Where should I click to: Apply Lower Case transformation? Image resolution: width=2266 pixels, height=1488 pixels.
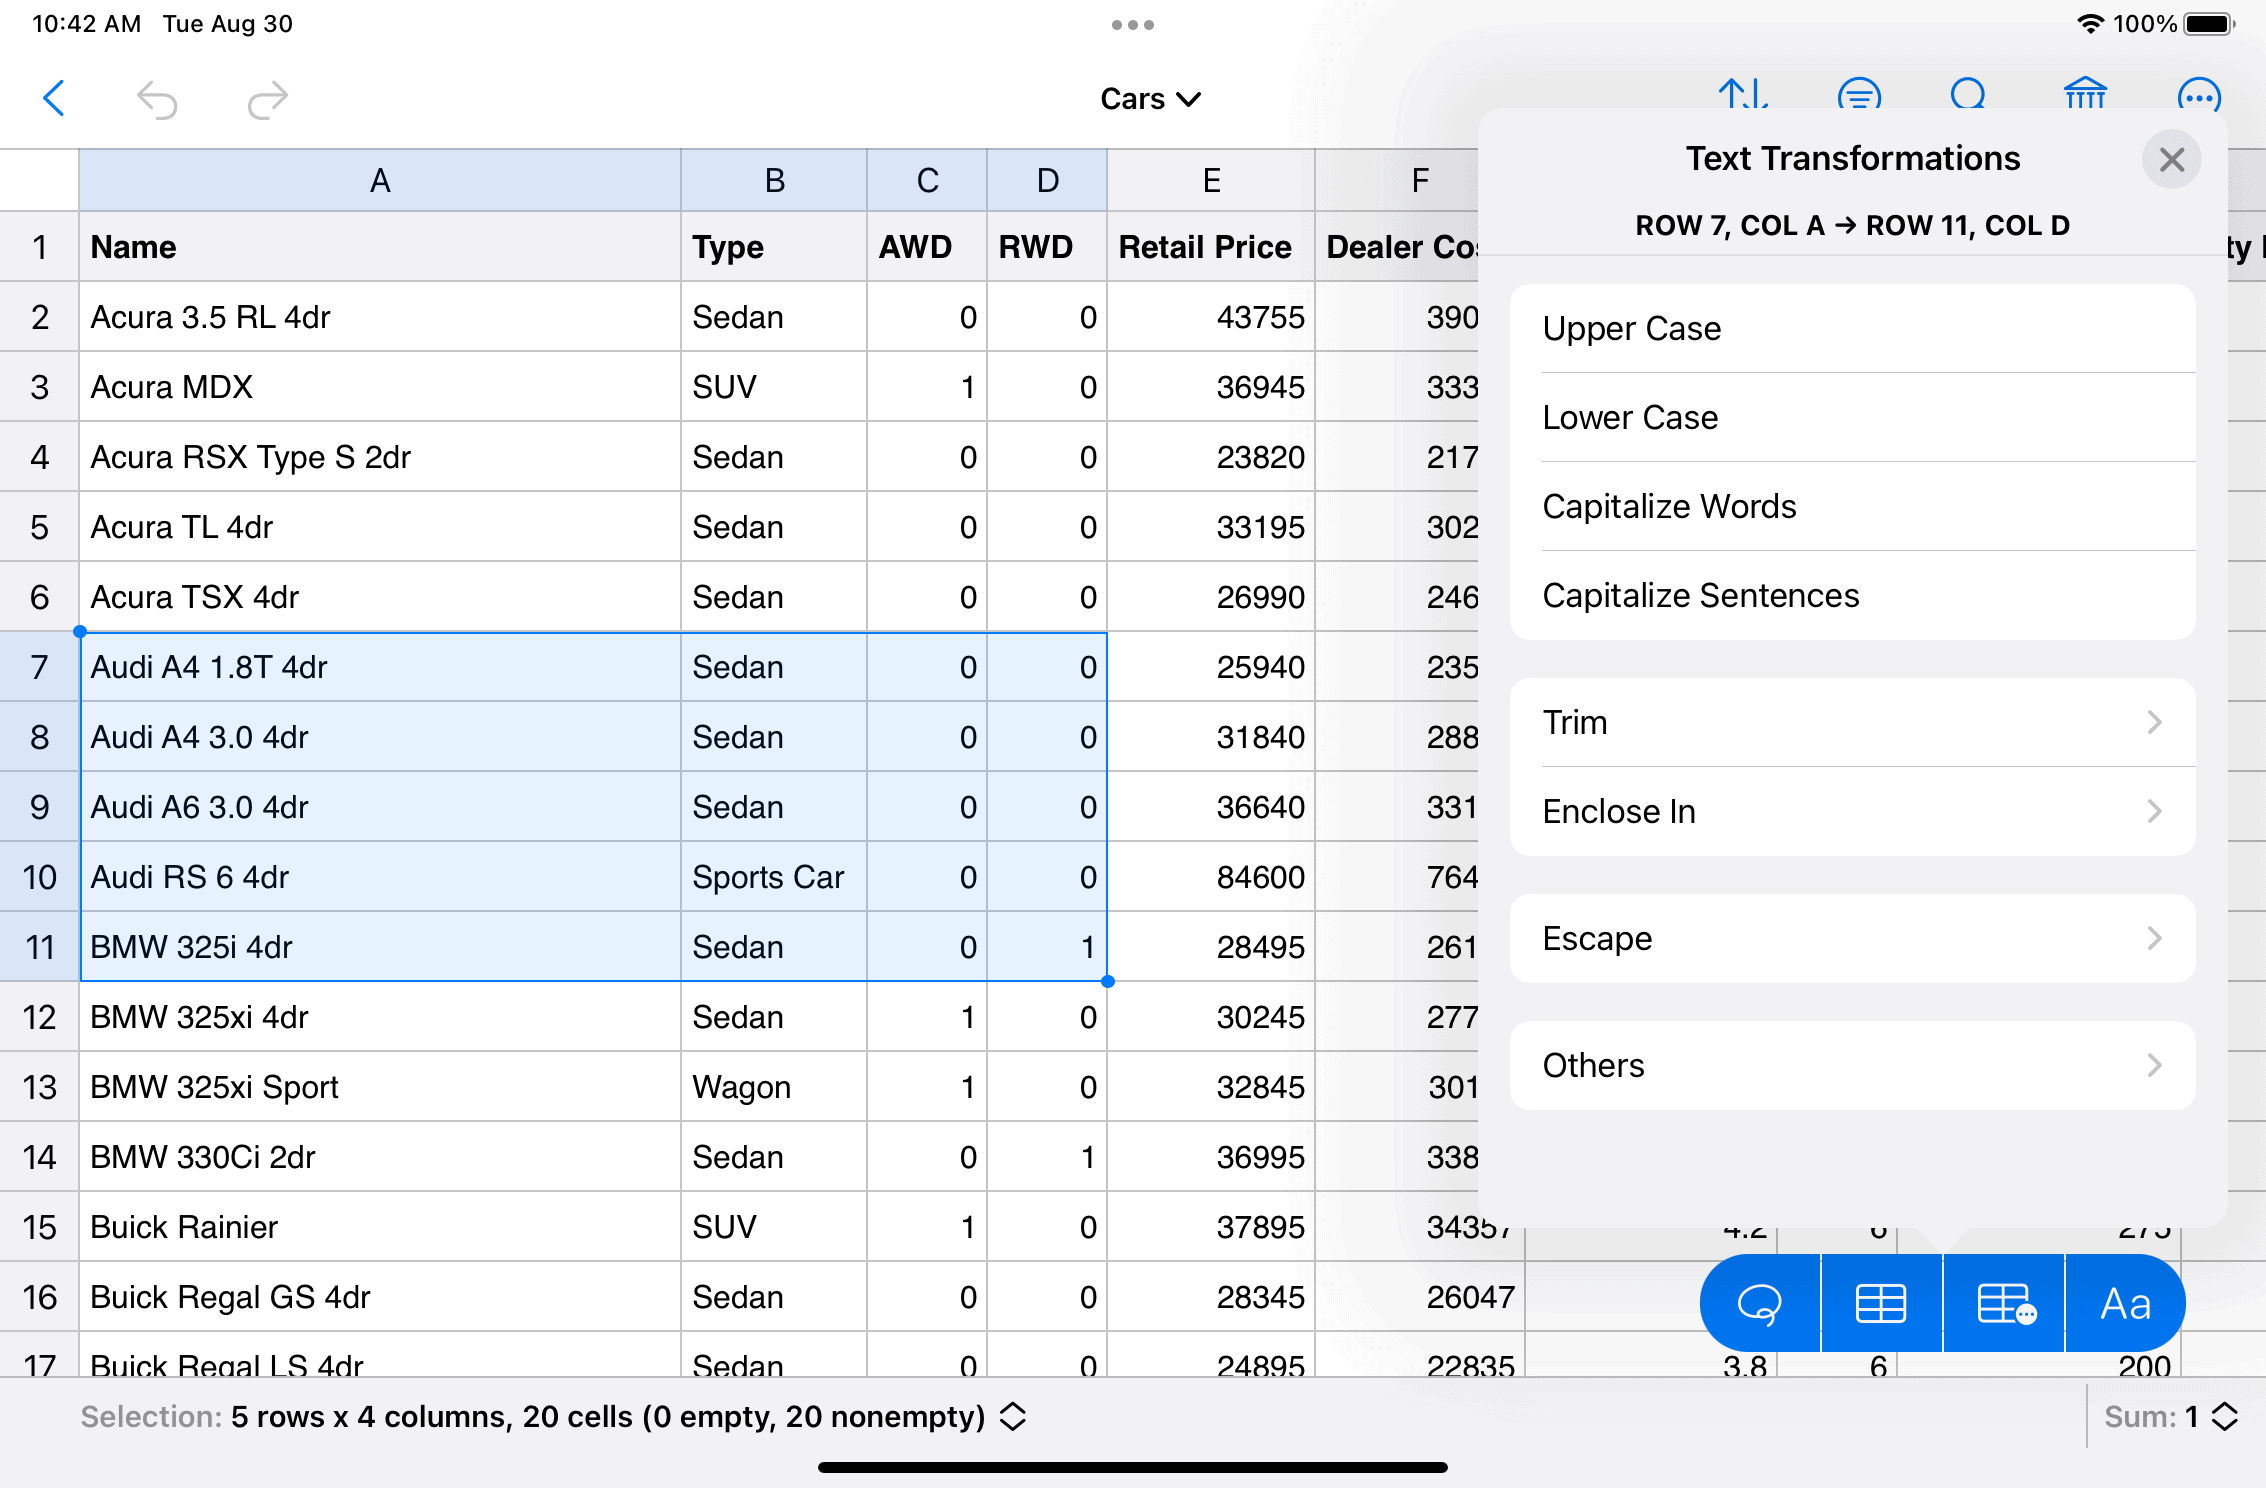(x=1852, y=417)
